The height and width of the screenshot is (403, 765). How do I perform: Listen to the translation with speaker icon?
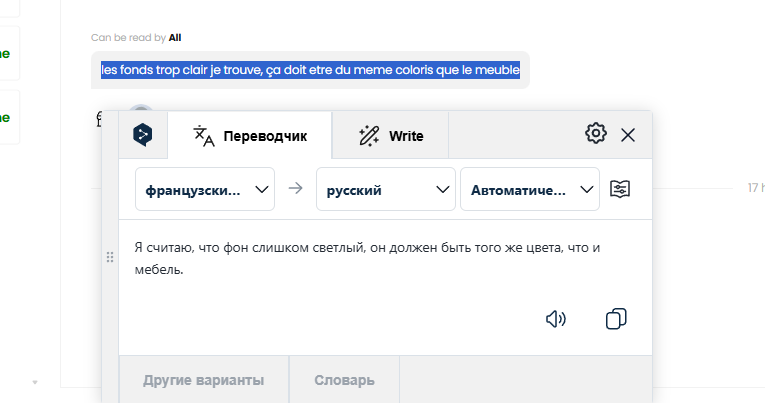click(556, 319)
